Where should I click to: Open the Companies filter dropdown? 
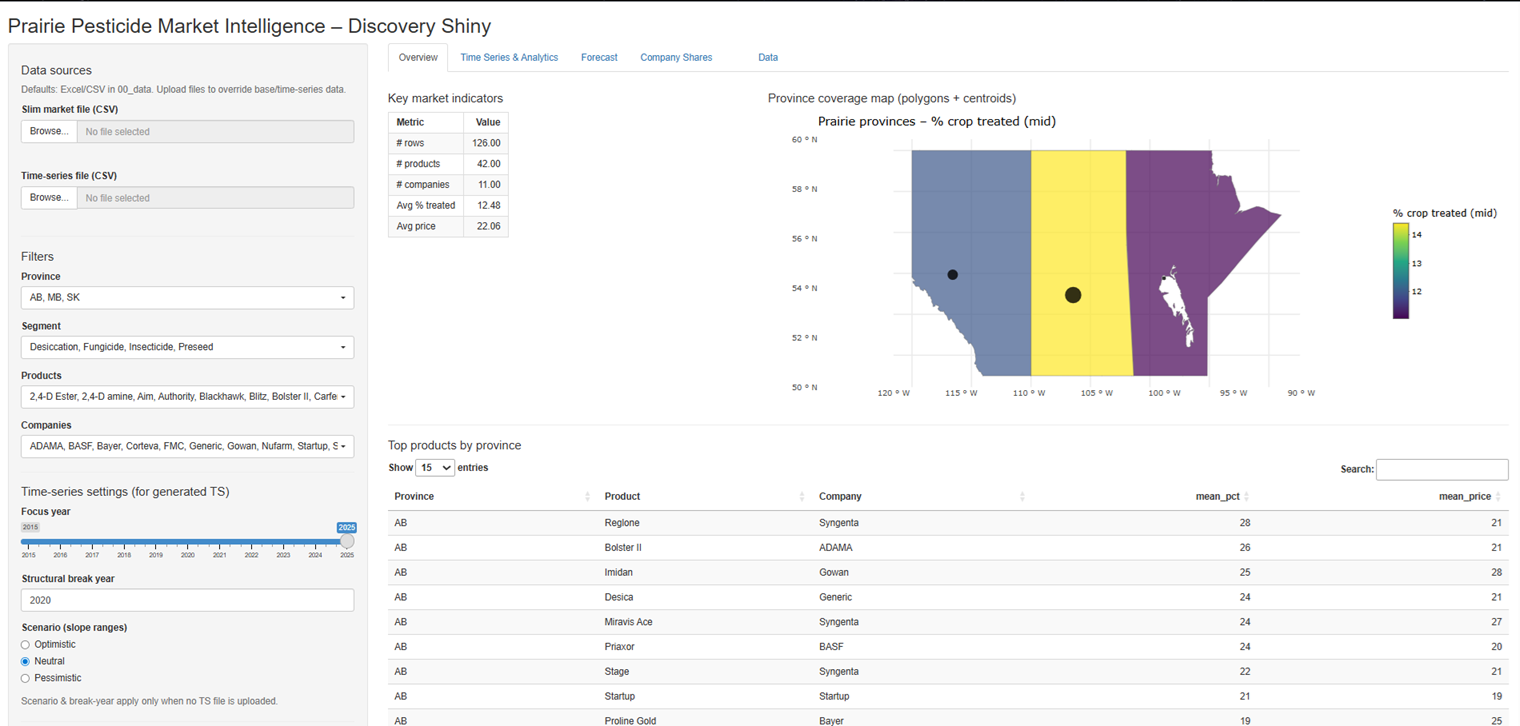coord(187,446)
